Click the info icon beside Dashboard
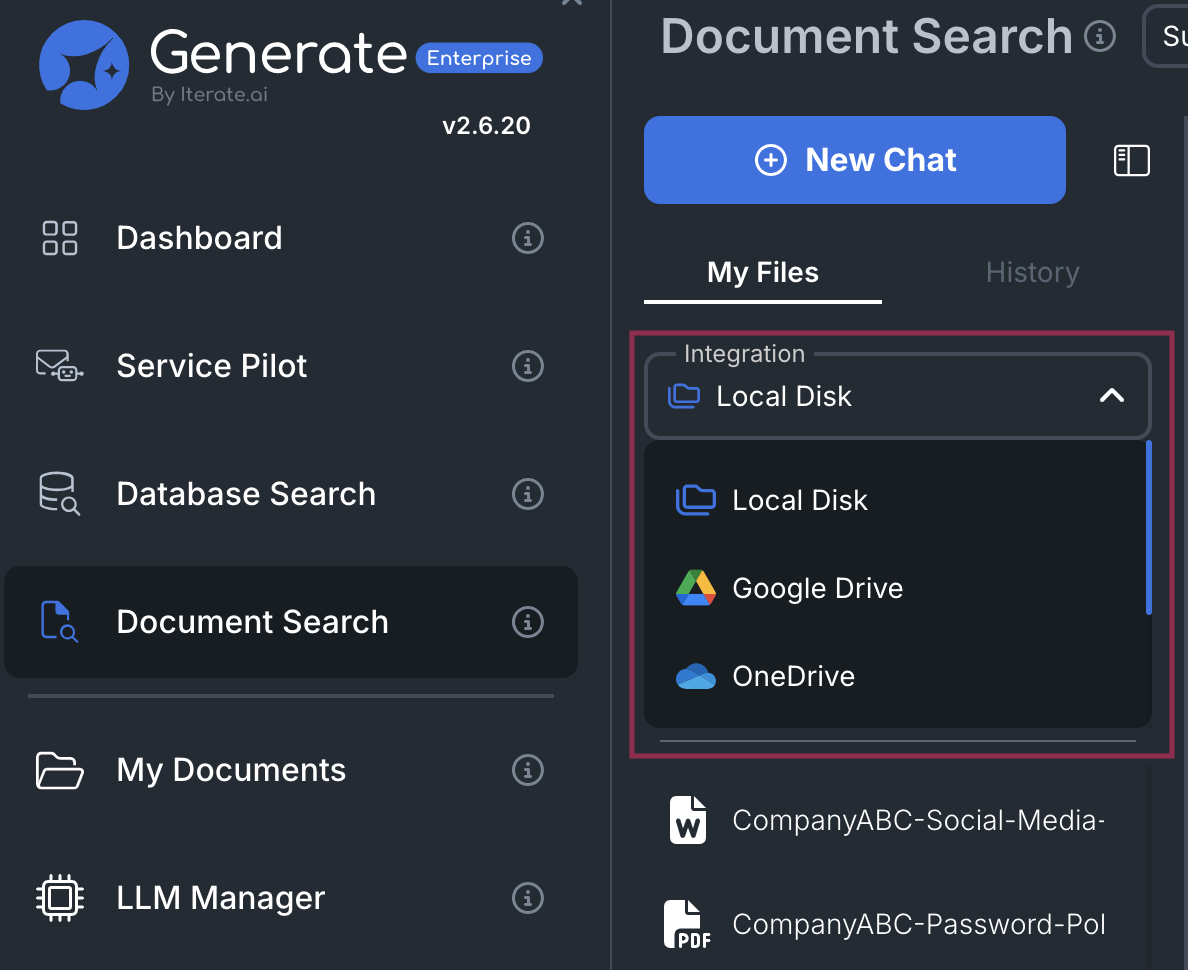 (x=528, y=238)
